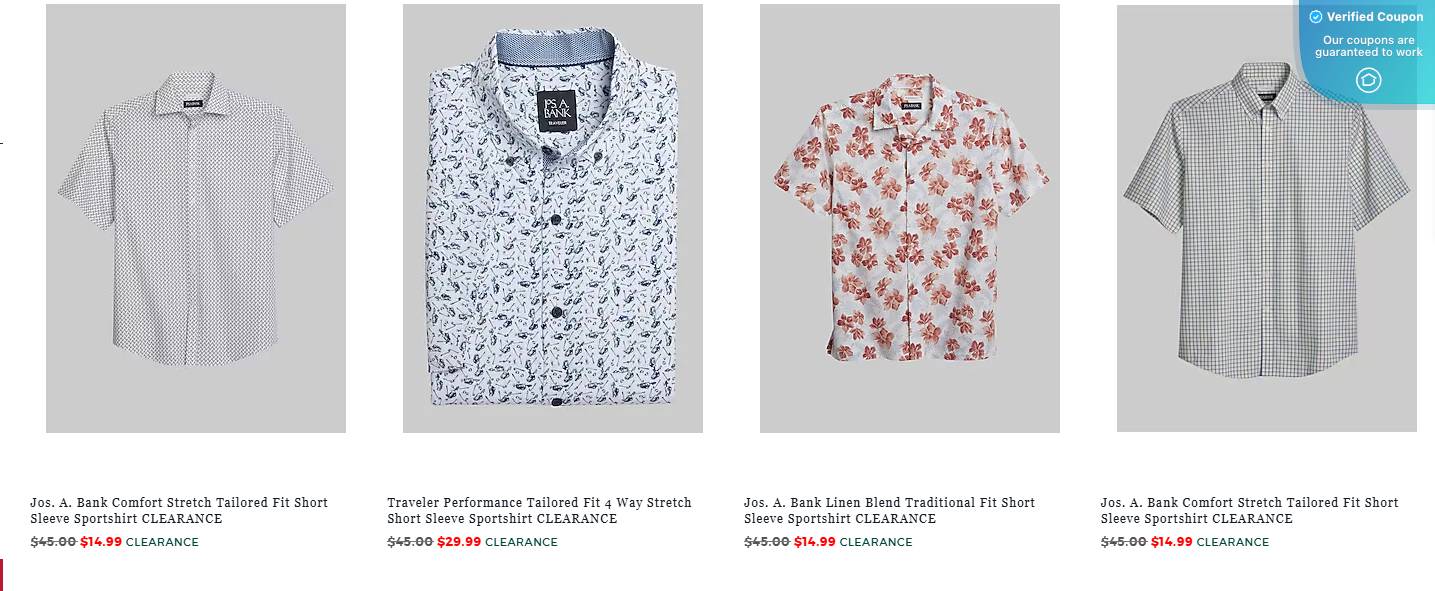Screen dimensions: 1435x591
Task: Select the plaid check shirt image
Action: (x=1266, y=218)
